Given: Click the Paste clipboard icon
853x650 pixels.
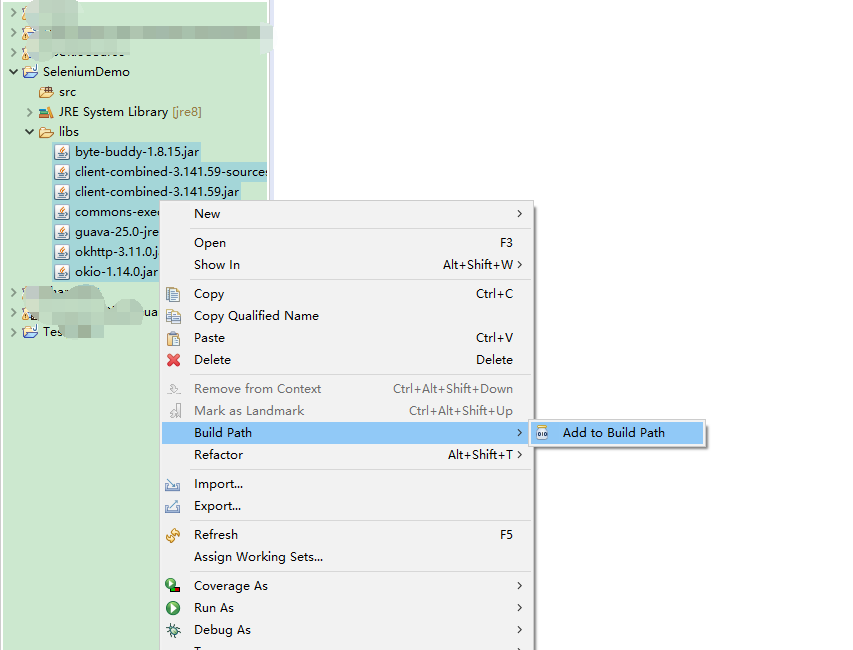Looking at the screenshot, I should click(x=173, y=338).
